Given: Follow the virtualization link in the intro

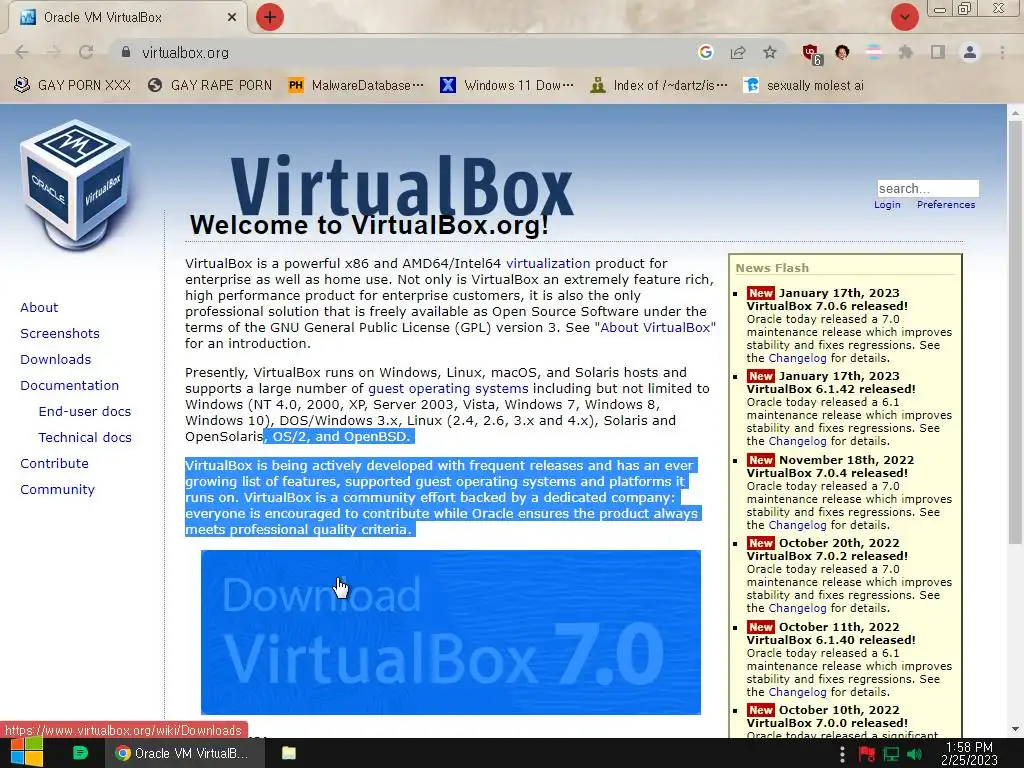Looking at the screenshot, I should click(548, 263).
